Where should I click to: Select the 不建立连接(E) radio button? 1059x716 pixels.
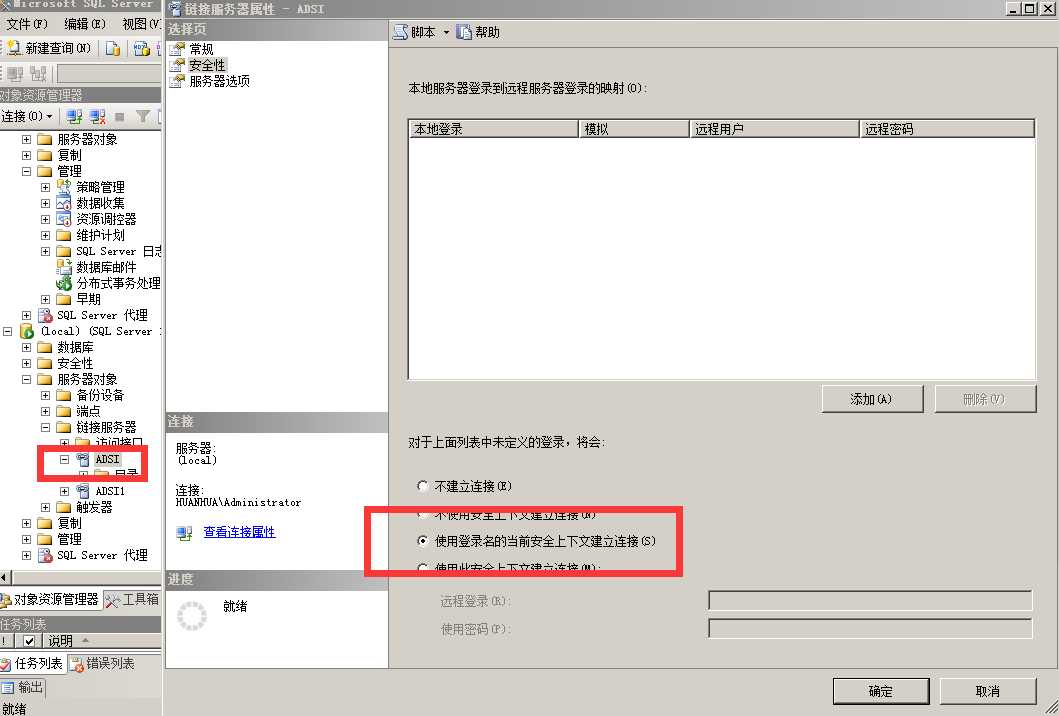(423, 486)
